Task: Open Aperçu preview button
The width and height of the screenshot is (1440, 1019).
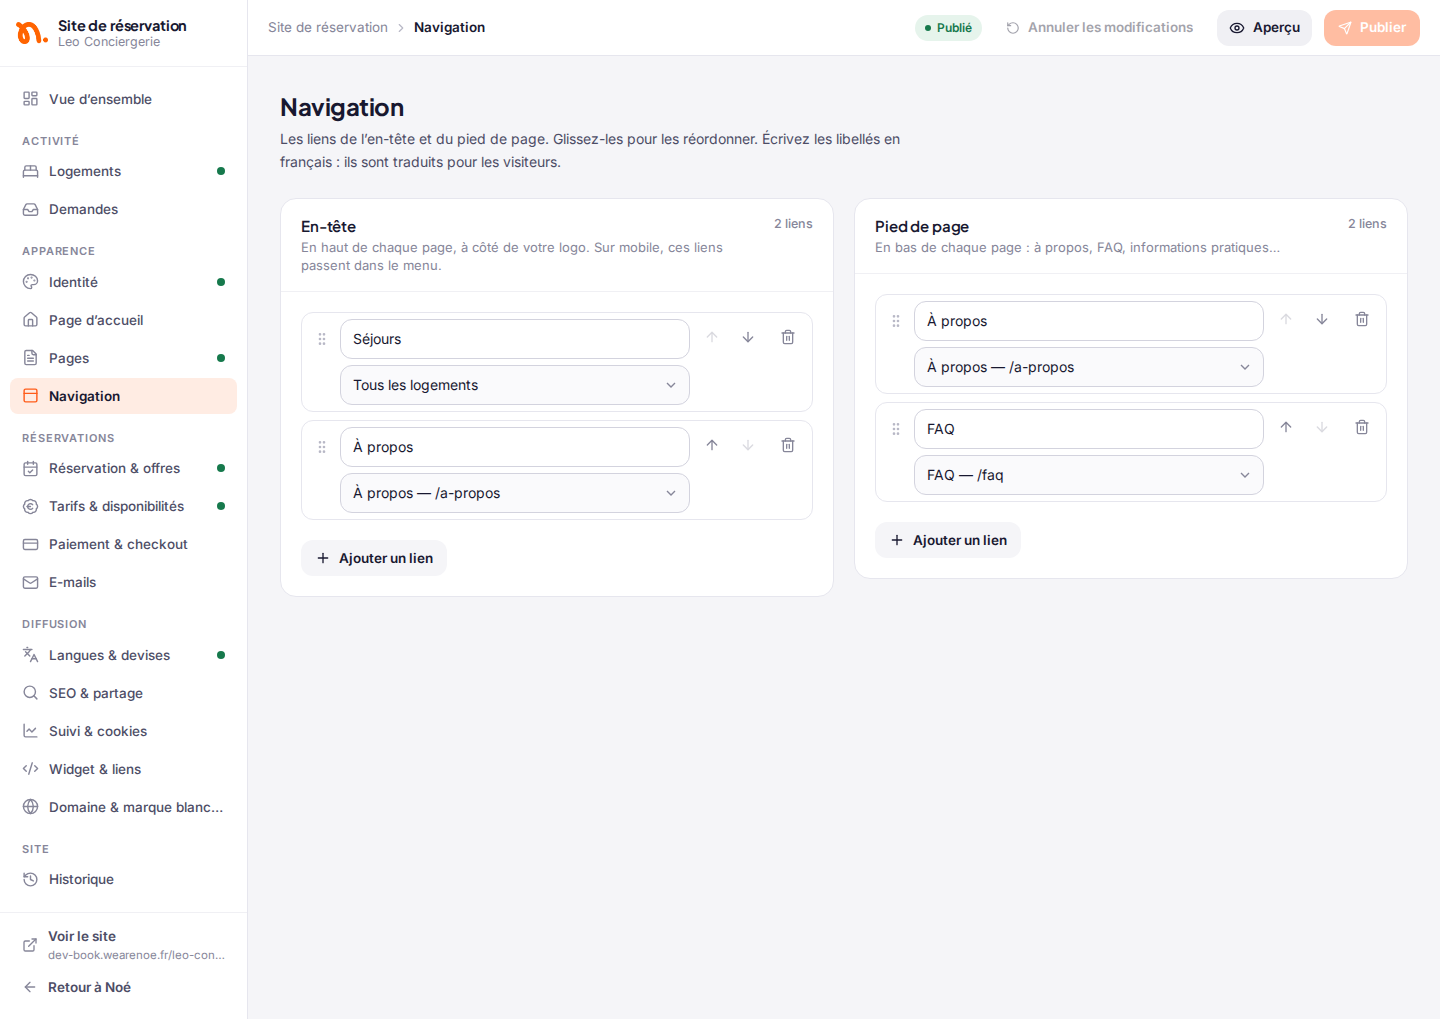Action: 1264,28
